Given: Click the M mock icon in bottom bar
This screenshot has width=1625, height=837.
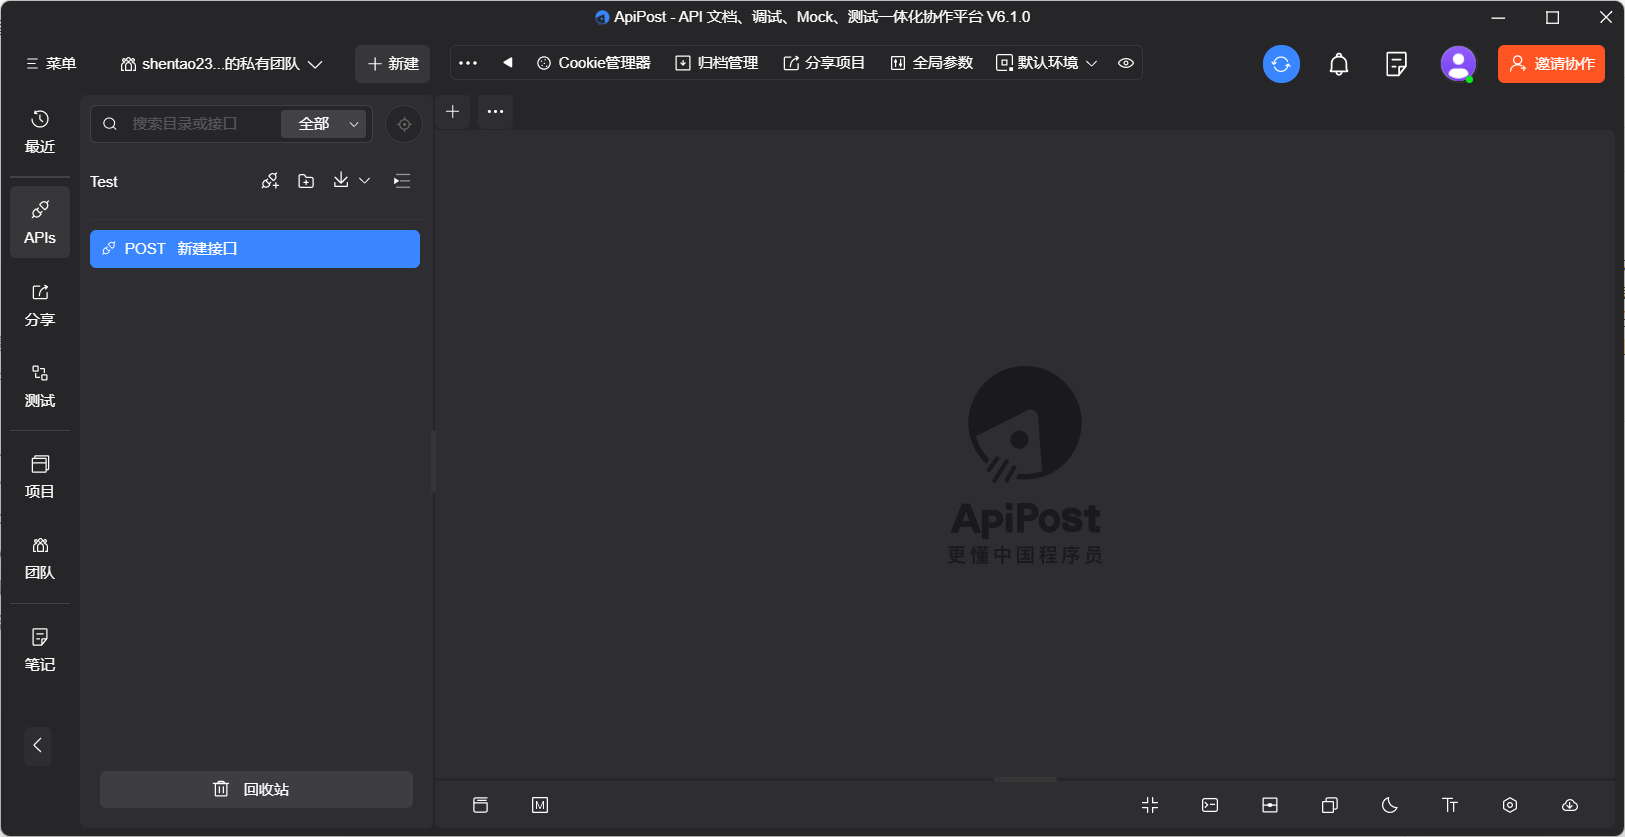Looking at the screenshot, I should coord(540,805).
